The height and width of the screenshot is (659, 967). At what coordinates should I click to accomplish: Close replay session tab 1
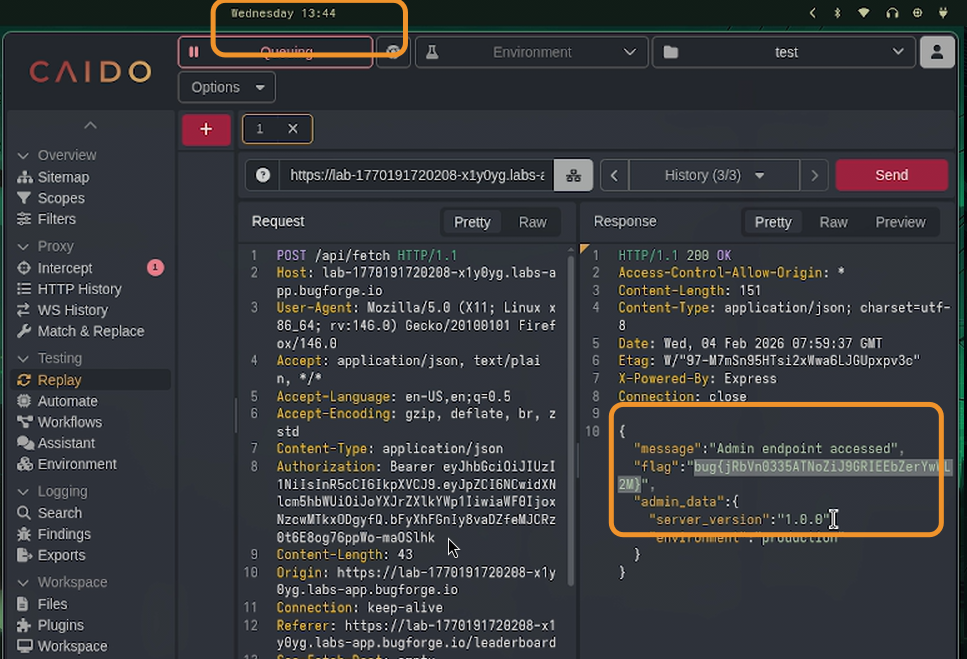(293, 129)
